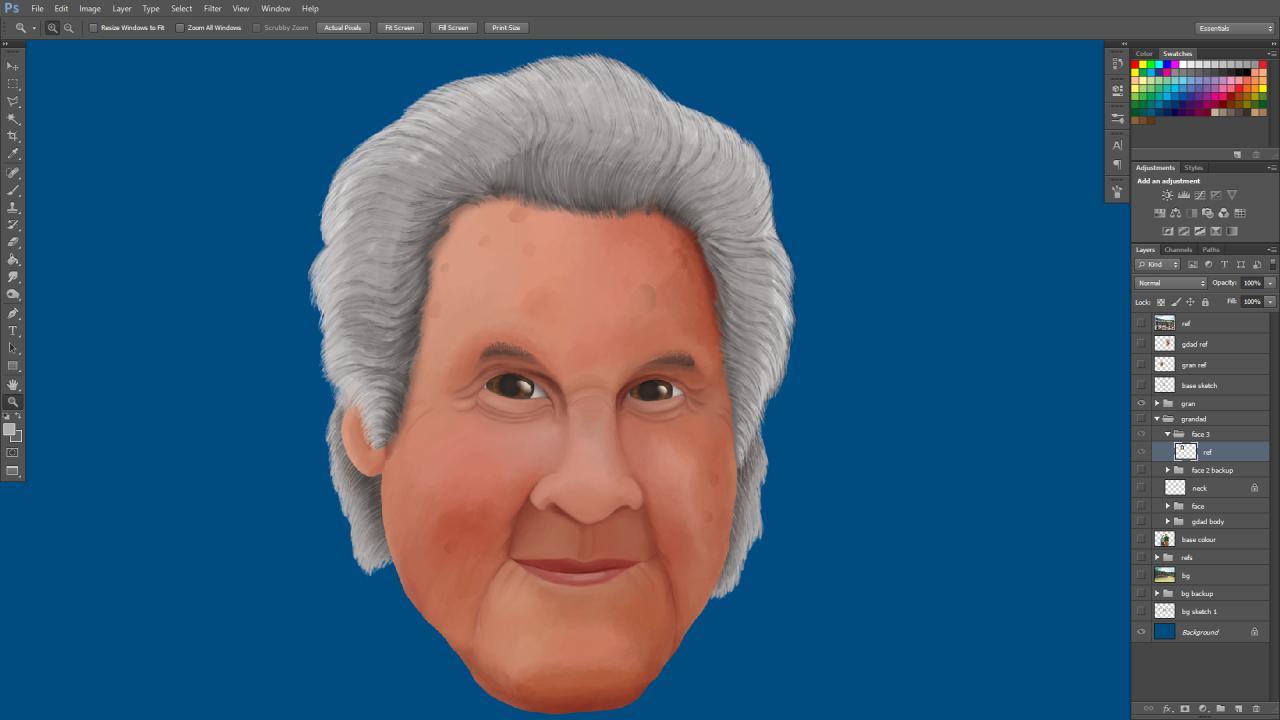The image size is (1280, 720).
Task: Enable Resize Windows to Fit checkbox
Action: 94,28
